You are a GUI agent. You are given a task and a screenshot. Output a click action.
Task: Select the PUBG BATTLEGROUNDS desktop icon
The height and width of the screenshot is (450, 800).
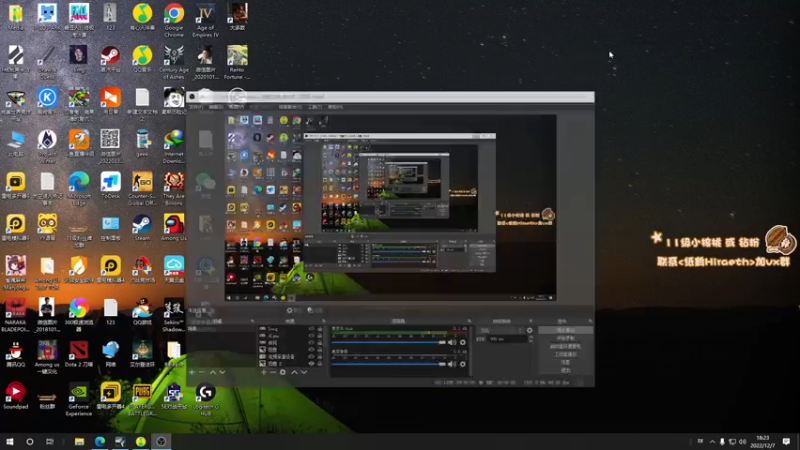pyautogui.click(x=142, y=399)
